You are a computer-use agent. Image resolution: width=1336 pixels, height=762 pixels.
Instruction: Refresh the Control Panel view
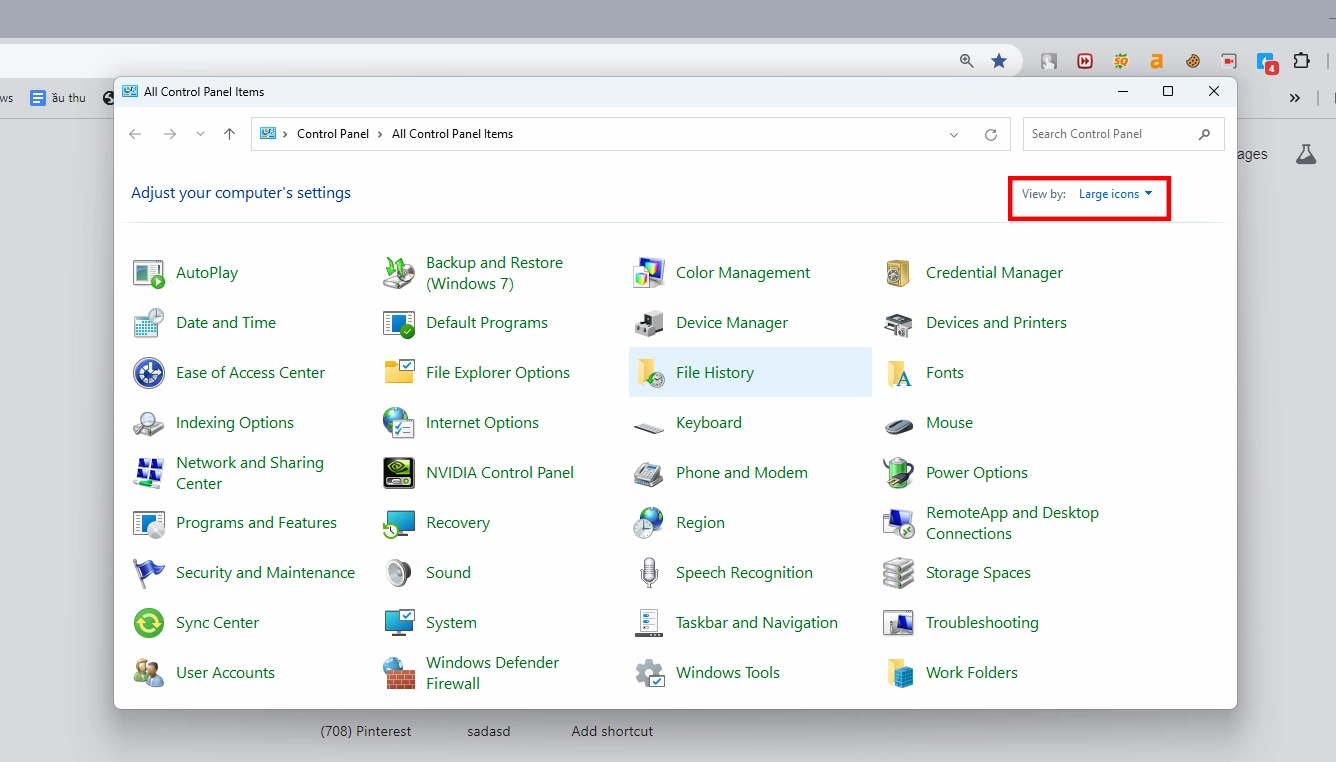tap(991, 135)
